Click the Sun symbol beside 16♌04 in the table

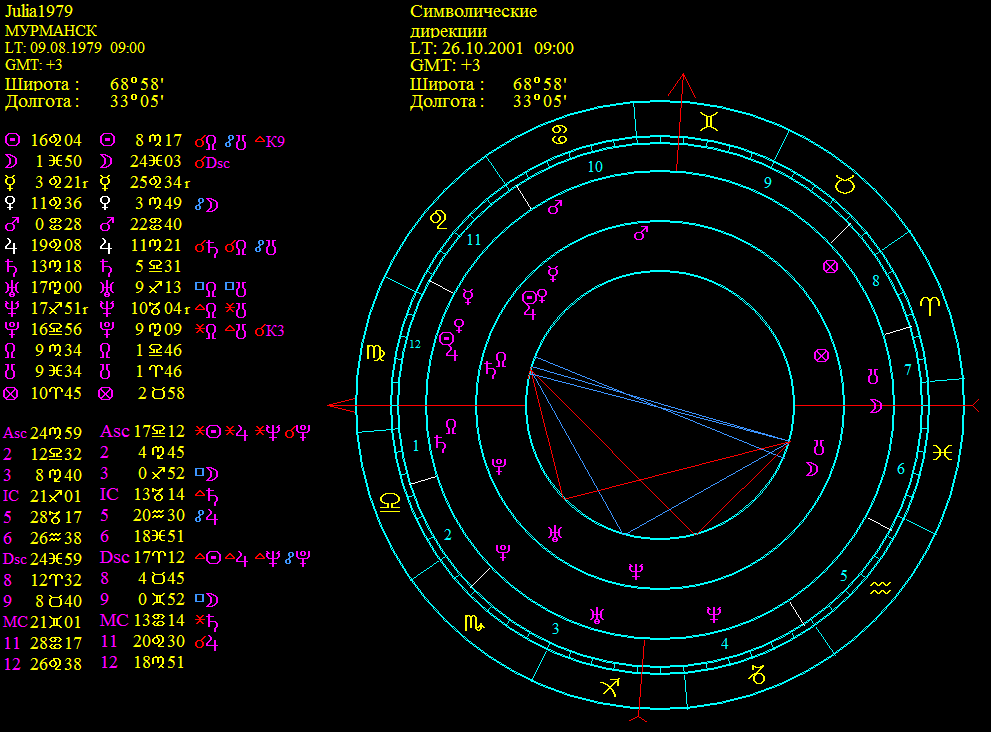[12, 140]
